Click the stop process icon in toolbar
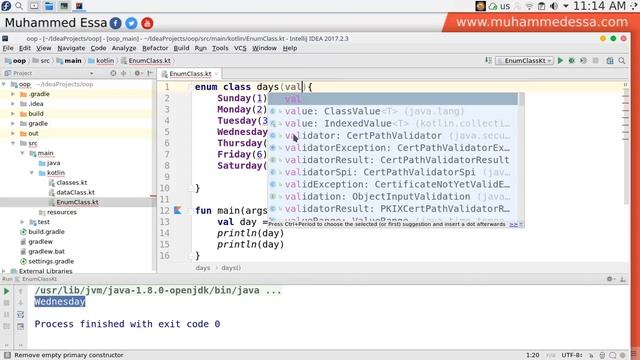Viewport: 640px width, 360px height. click(x=596, y=60)
